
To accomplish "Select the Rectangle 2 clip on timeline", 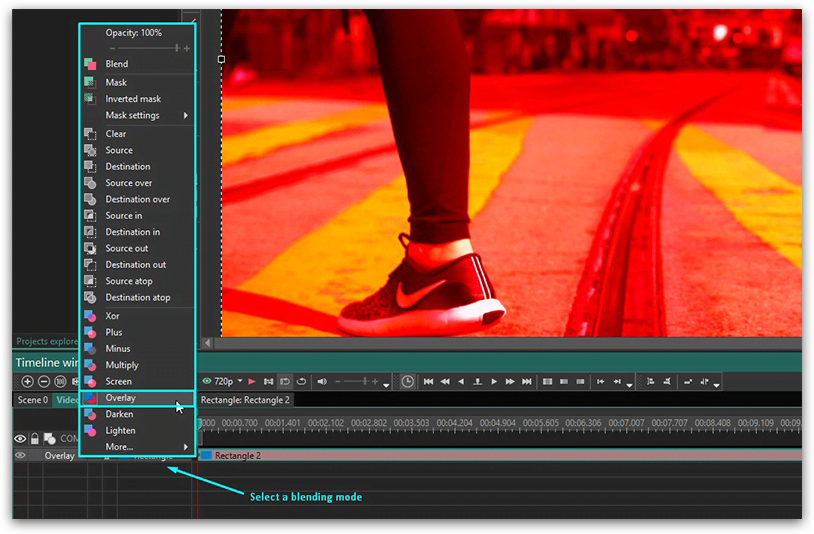I will point(499,456).
